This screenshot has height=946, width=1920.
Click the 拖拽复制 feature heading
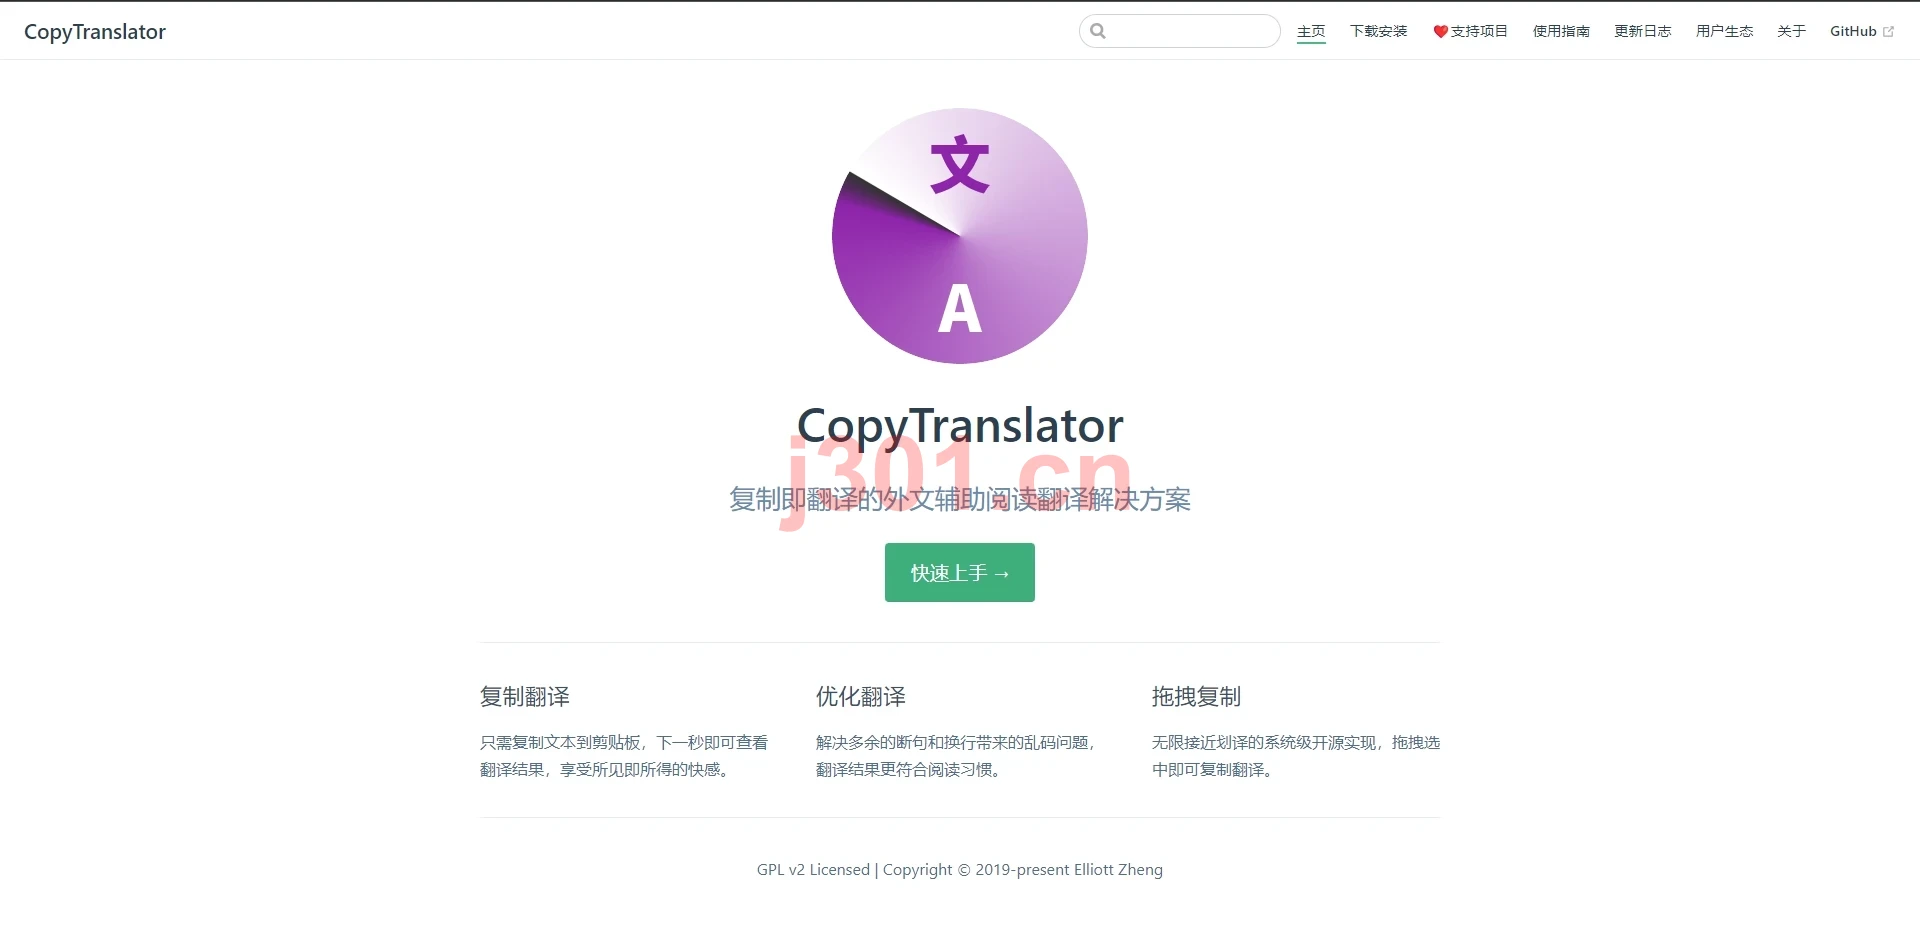pos(1196,697)
